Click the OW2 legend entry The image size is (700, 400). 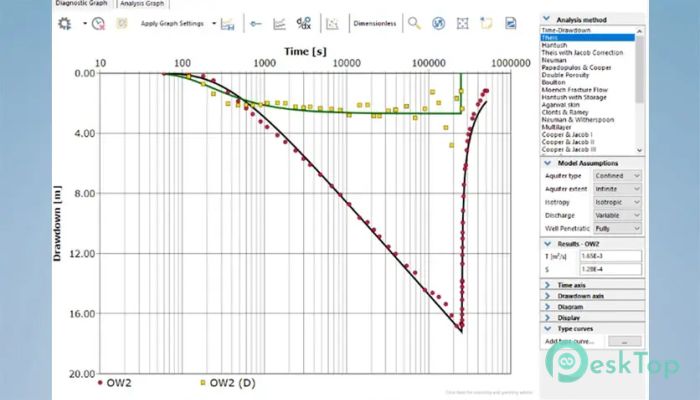pyautogui.click(x=114, y=383)
